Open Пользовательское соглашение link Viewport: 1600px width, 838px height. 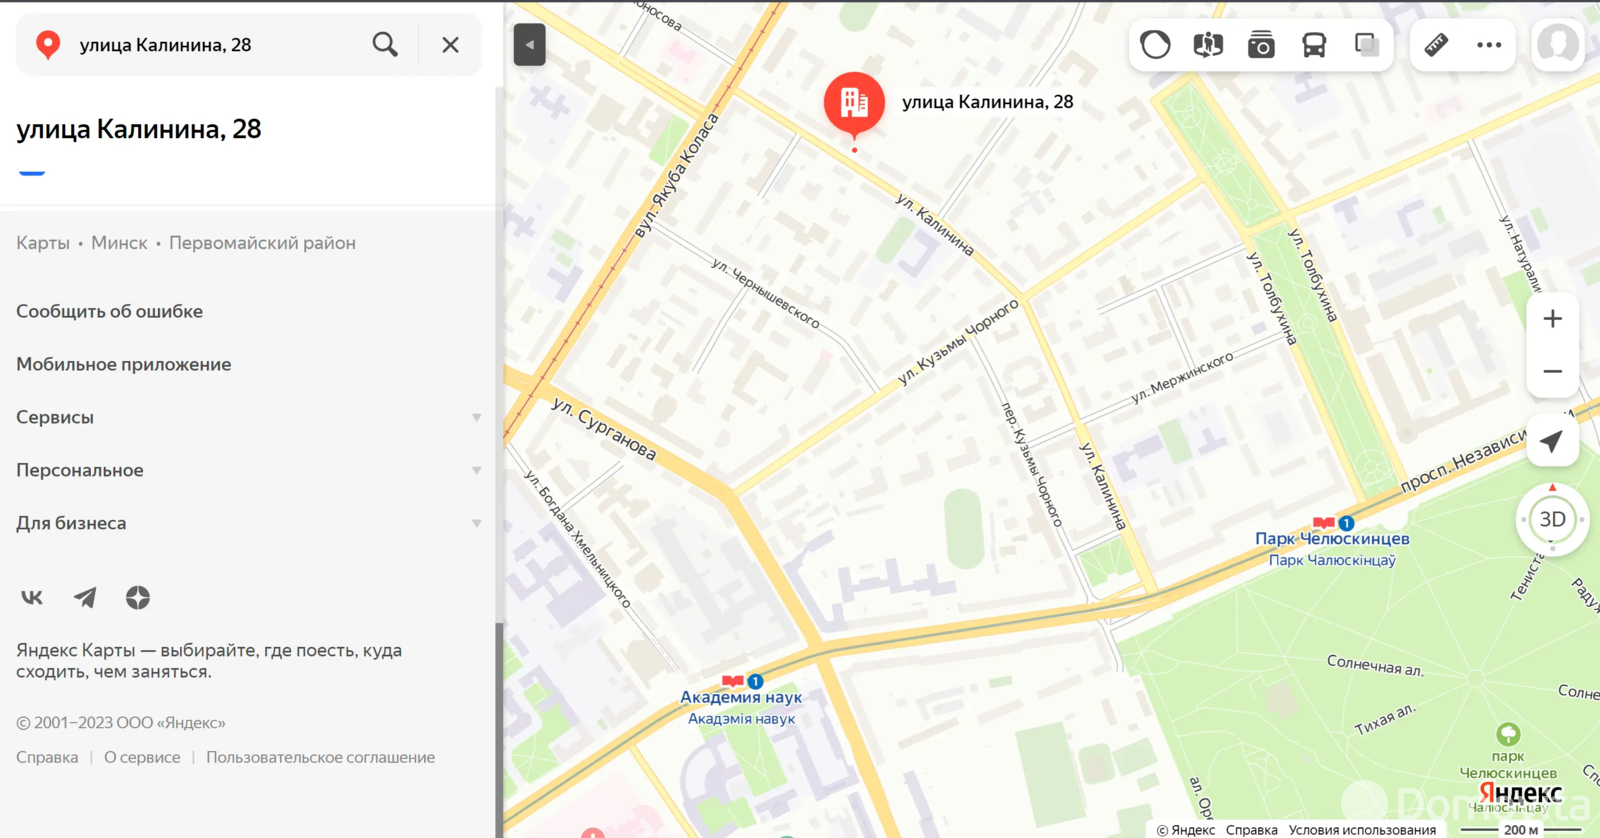click(x=320, y=757)
